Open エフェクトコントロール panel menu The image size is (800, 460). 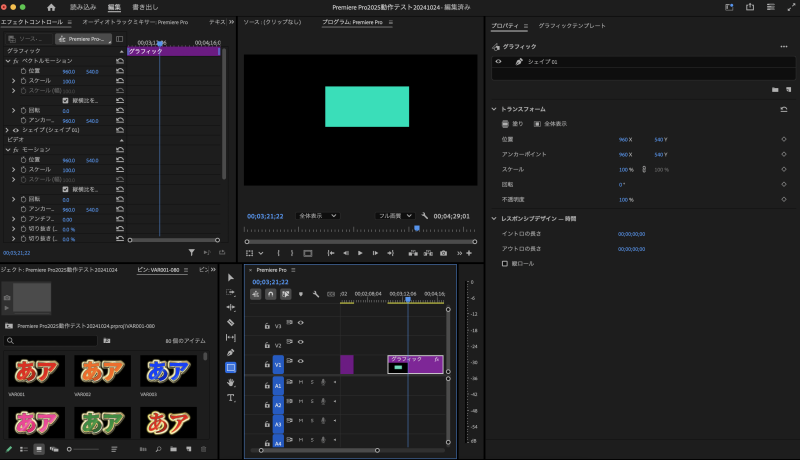(x=69, y=22)
